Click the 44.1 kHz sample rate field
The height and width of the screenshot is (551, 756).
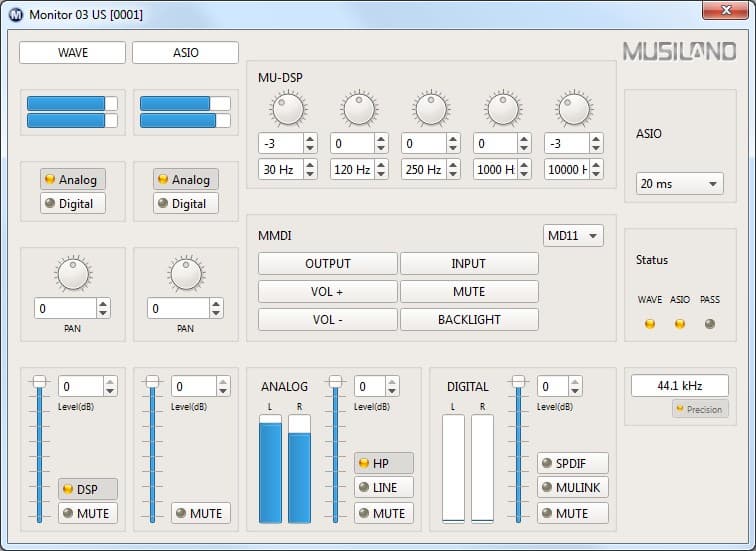[679, 385]
